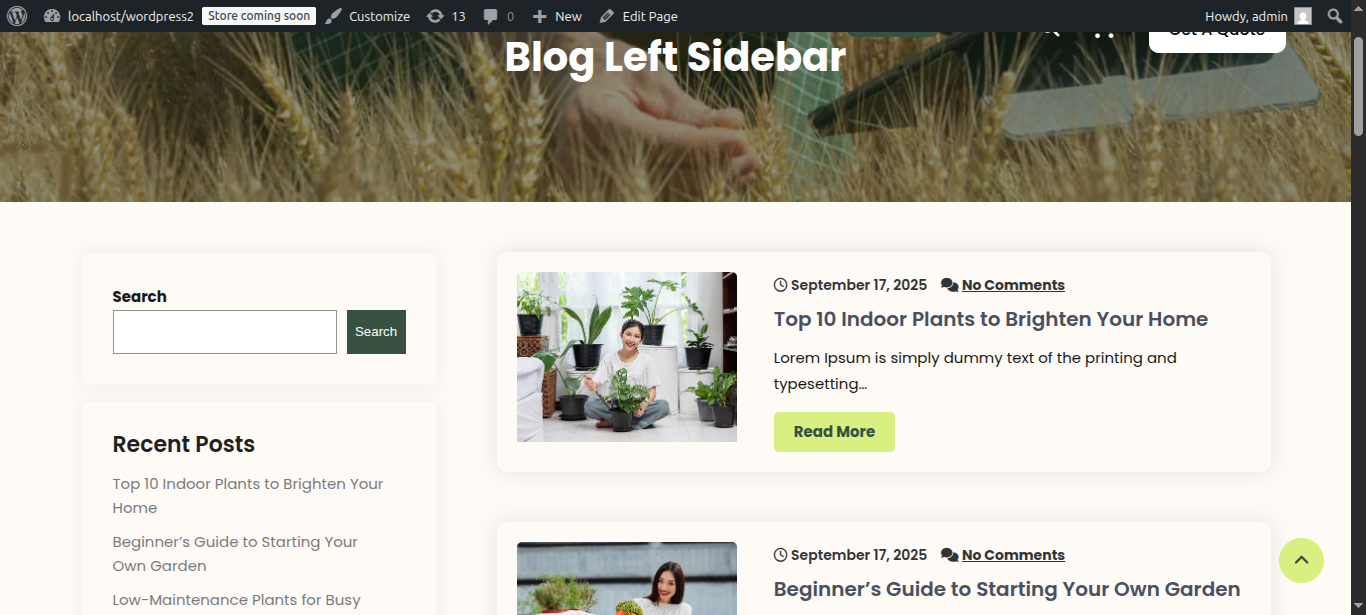Click the scroll-to-top arrow button

[x=1301, y=560]
